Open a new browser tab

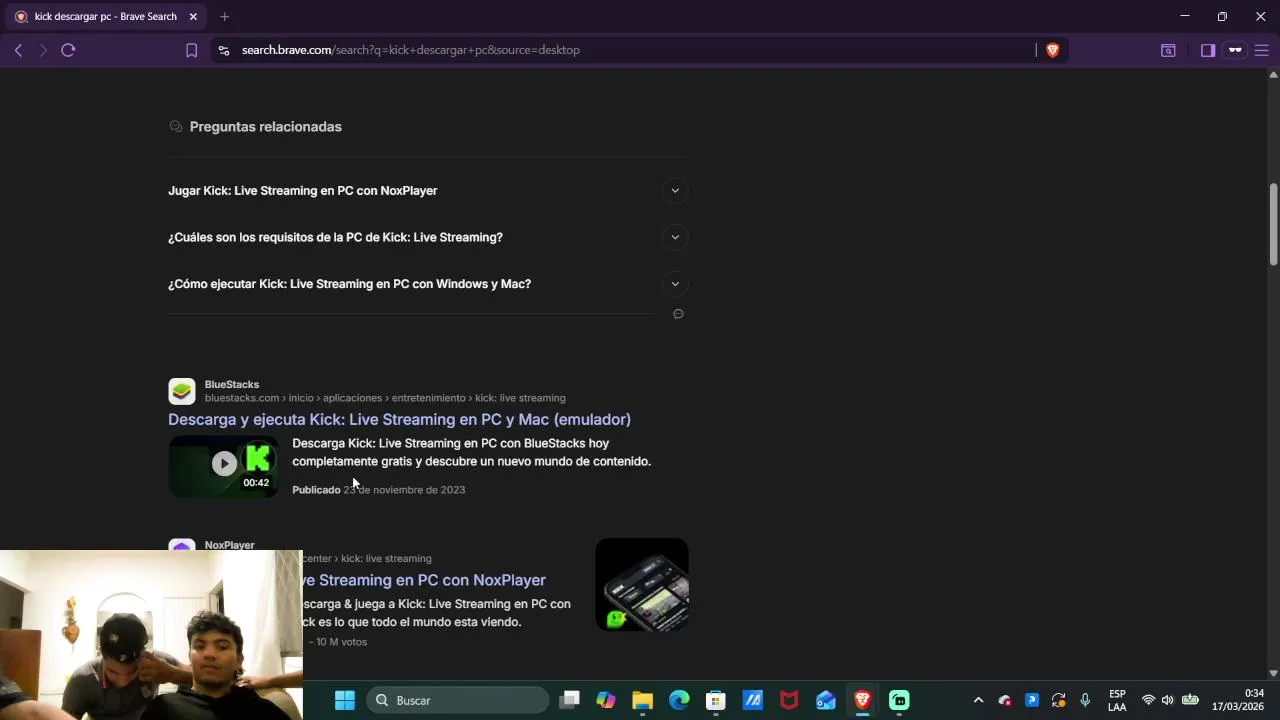point(224,17)
